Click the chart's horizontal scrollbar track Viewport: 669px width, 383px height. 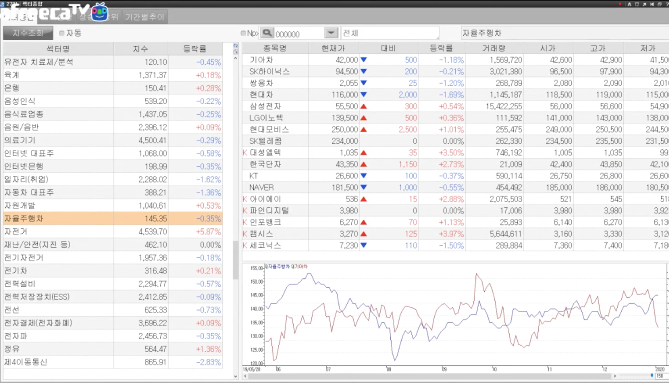tap(430, 376)
